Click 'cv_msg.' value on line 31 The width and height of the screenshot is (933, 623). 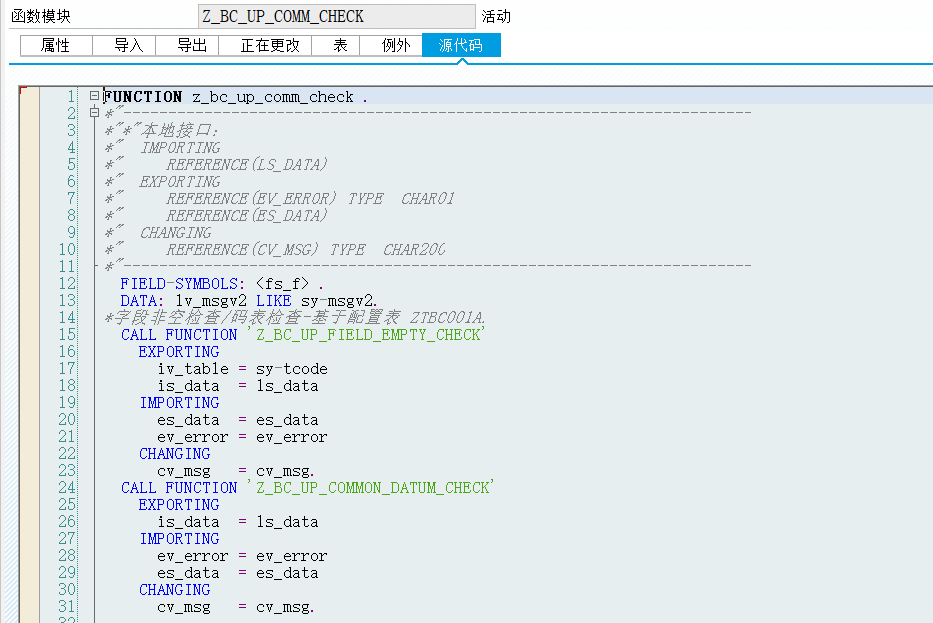click(x=285, y=607)
